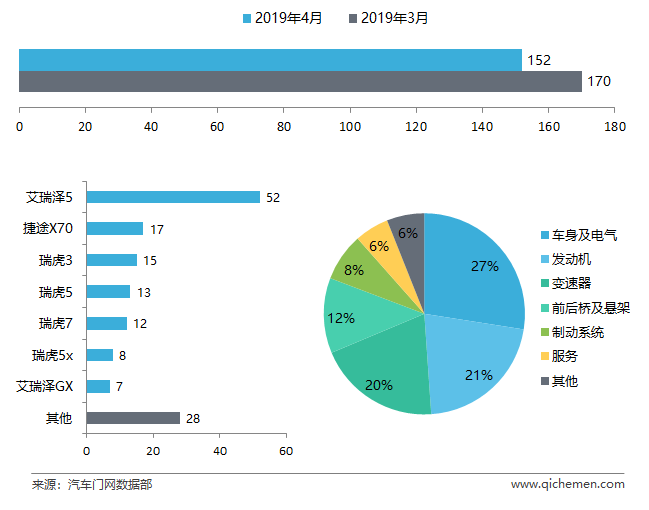Image resolution: width=649 pixels, height=510 pixels.
Task: Click the value label 17
Action: [x=157, y=229]
